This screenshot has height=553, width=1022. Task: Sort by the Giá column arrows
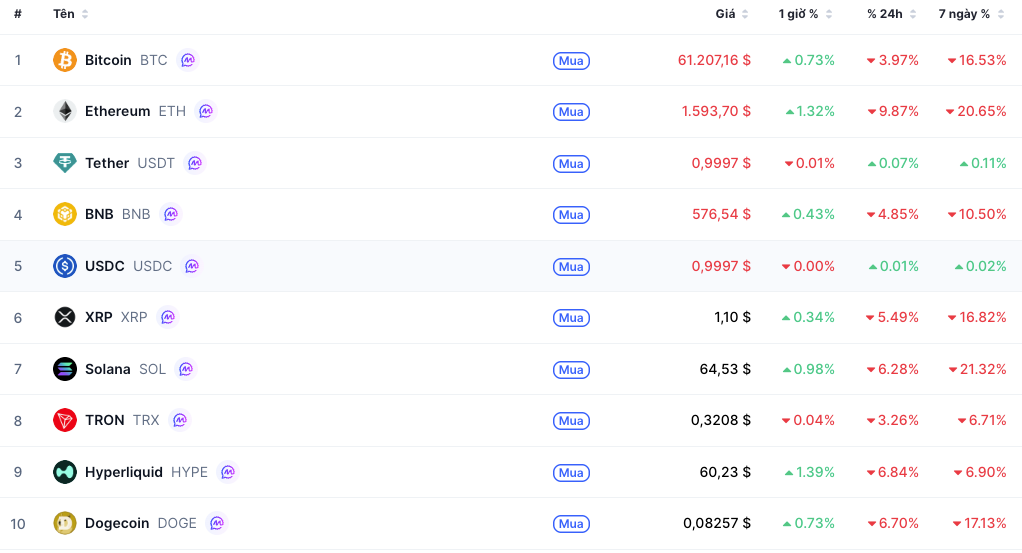[745, 14]
